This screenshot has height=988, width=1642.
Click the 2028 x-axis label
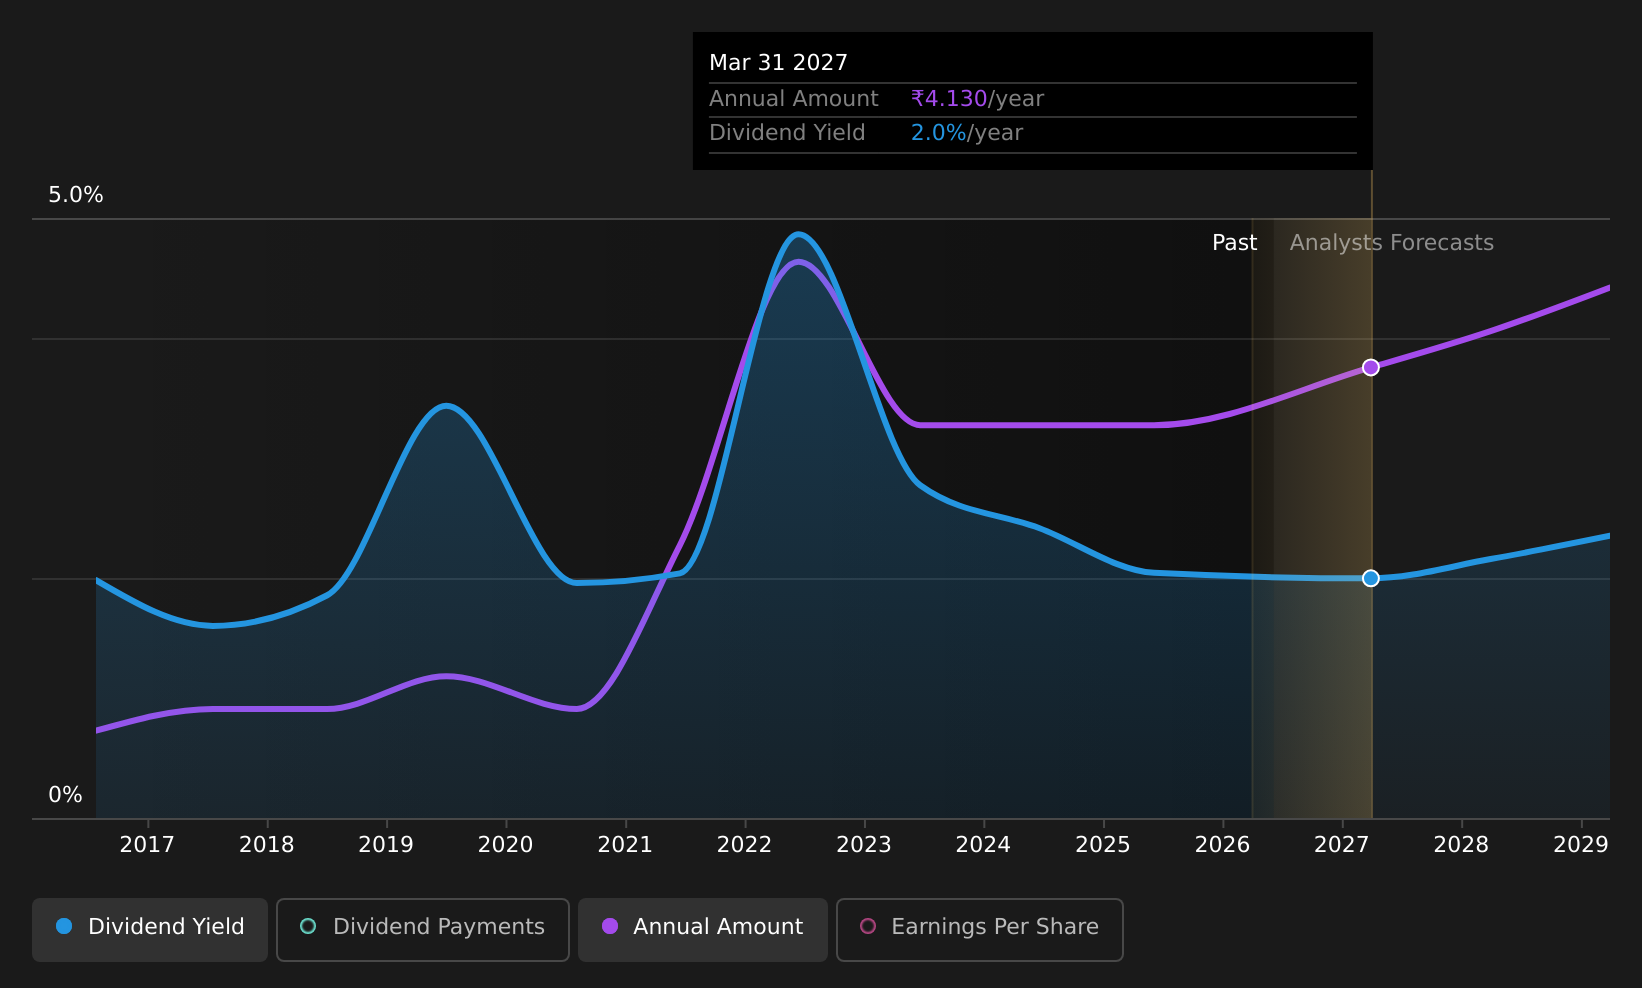[1462, 845]
